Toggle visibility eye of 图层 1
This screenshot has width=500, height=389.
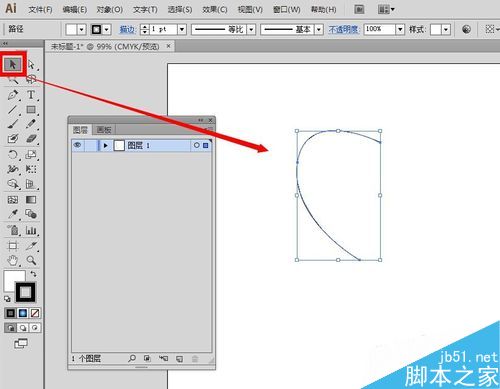(77, 145)
